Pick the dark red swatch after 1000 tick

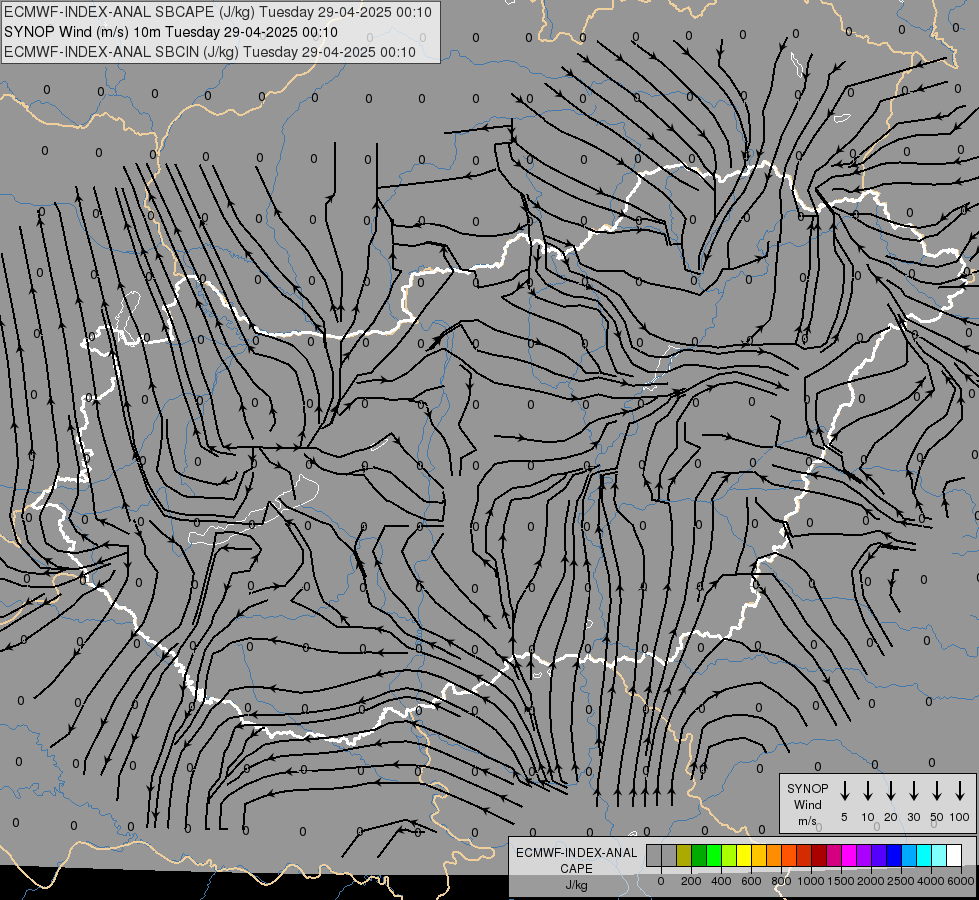(x=819, y=855)
